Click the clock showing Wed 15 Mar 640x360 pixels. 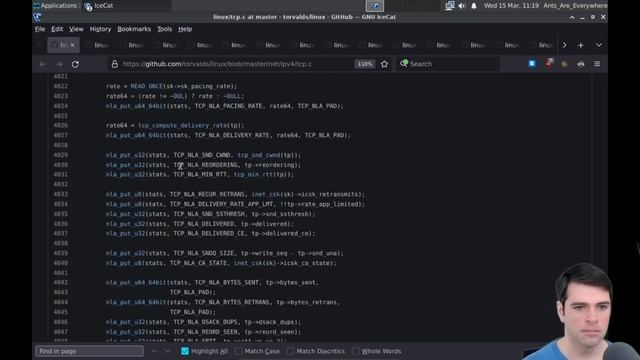tap(511, 6)
